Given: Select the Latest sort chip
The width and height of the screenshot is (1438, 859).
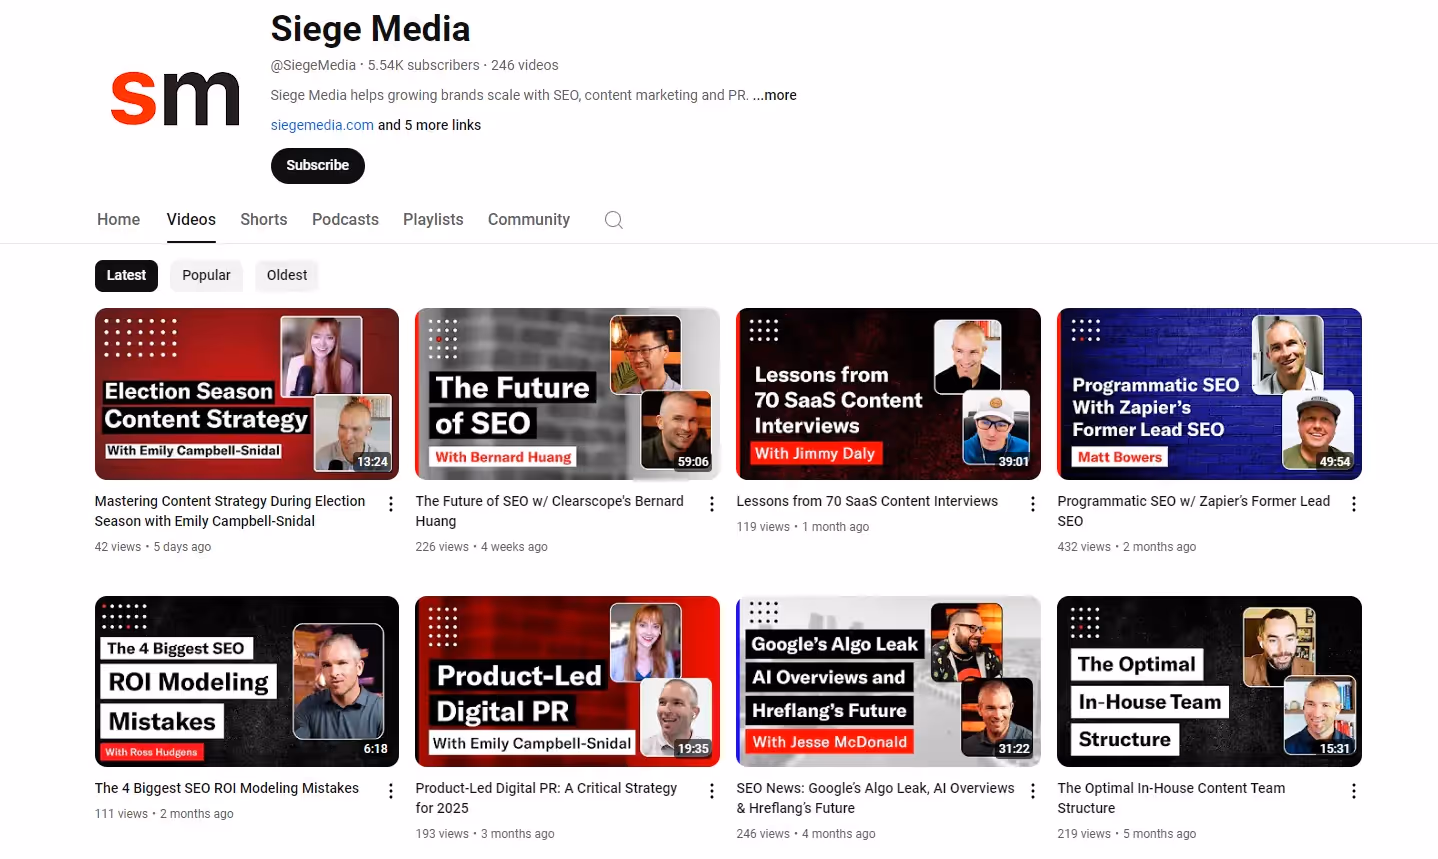Looking at the screenshot, I should click(126, 276).
